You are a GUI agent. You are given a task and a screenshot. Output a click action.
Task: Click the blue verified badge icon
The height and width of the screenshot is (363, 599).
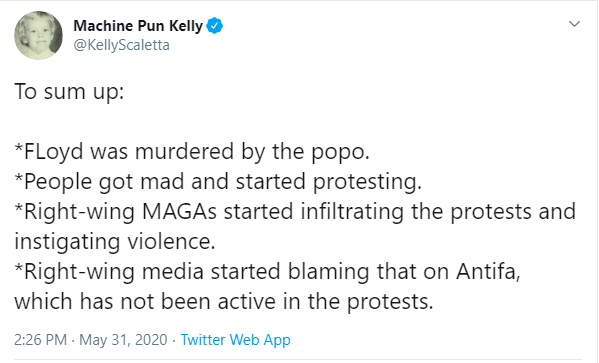pos(215,26)
